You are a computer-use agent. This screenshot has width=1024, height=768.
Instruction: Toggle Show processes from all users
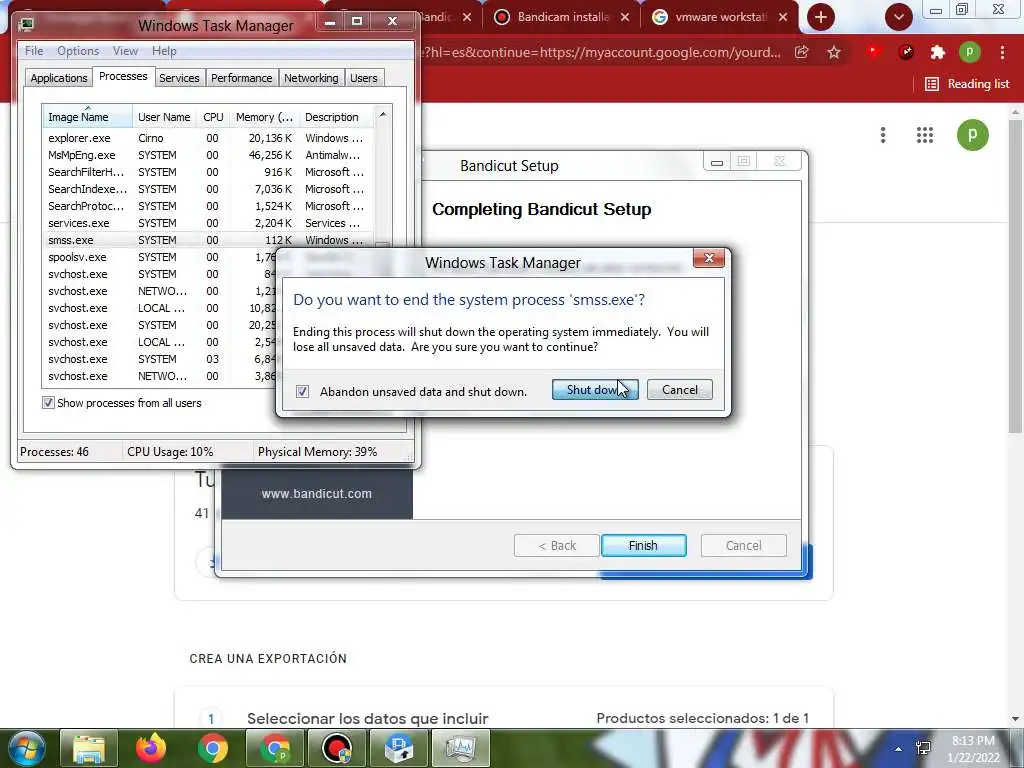pyautogui.click(x=48, y=403)
